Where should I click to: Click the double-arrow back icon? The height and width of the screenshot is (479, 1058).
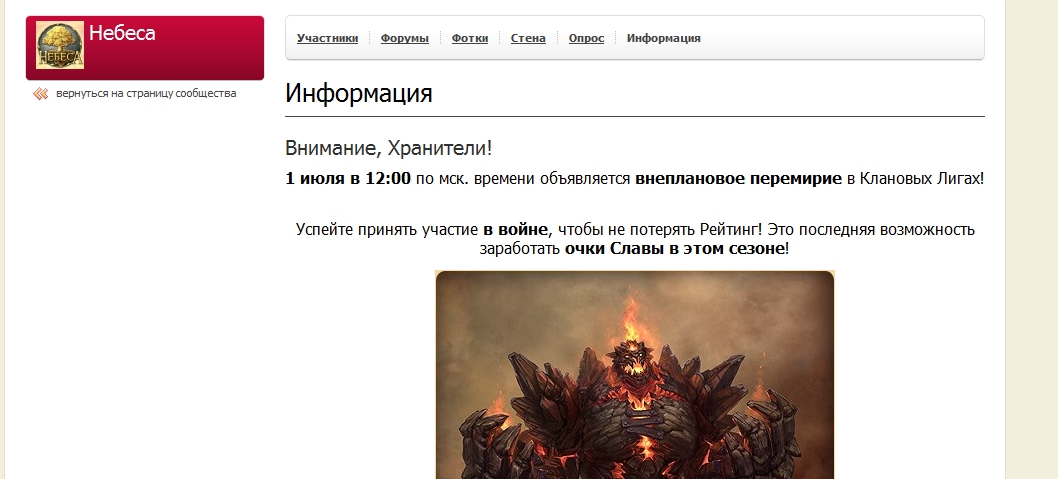point(40,94)
